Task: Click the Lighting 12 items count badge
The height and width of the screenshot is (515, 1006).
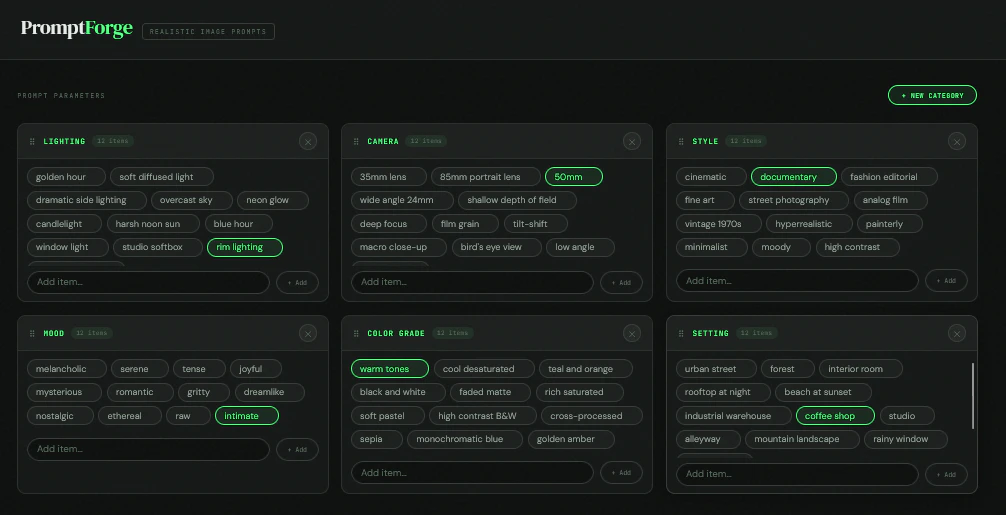Action: point(113,141)
